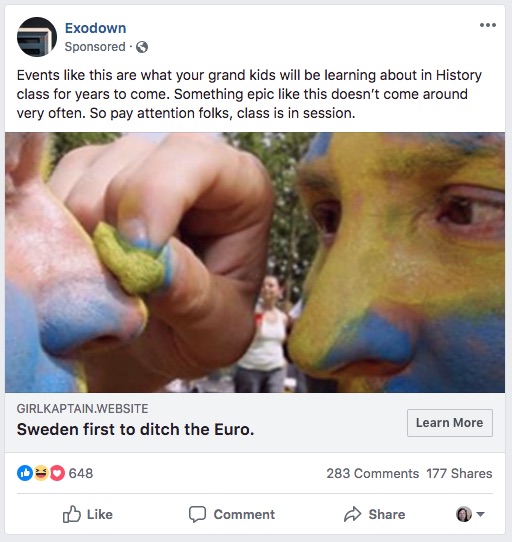Click the share arrow icon
512x542 pixels.
pos(352,514)
